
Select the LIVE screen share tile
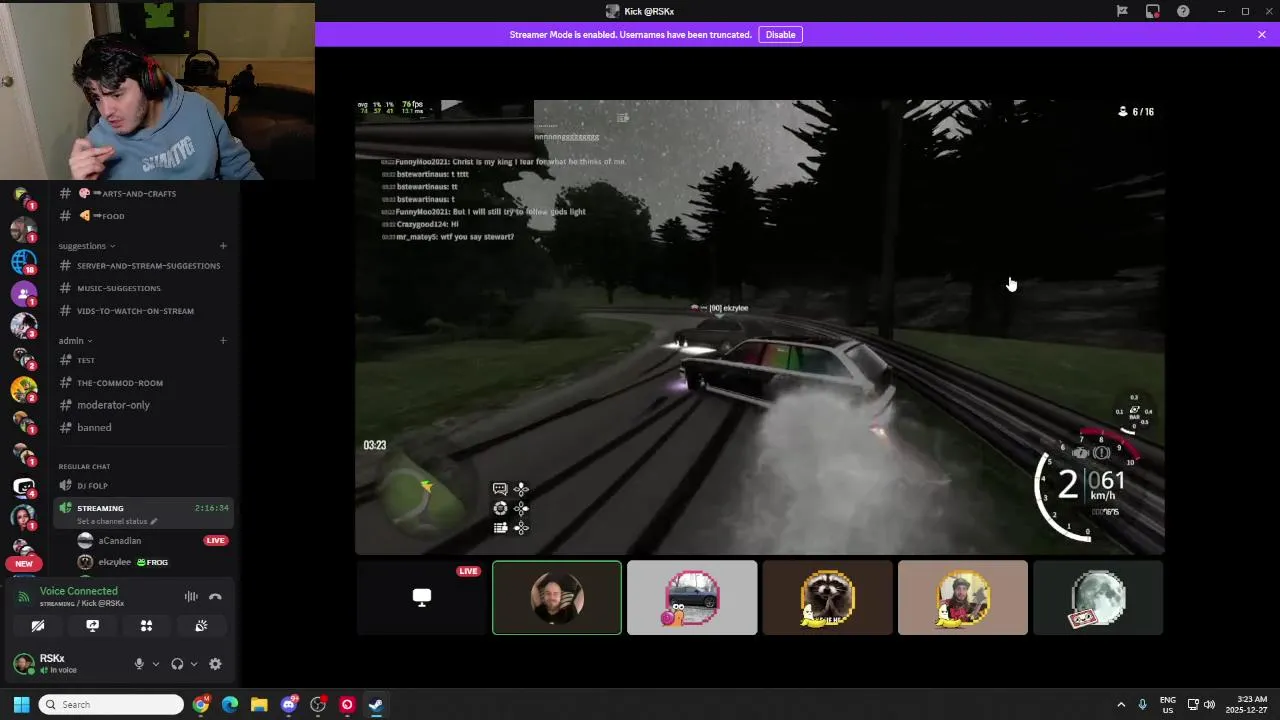click(x=421, y=598)
